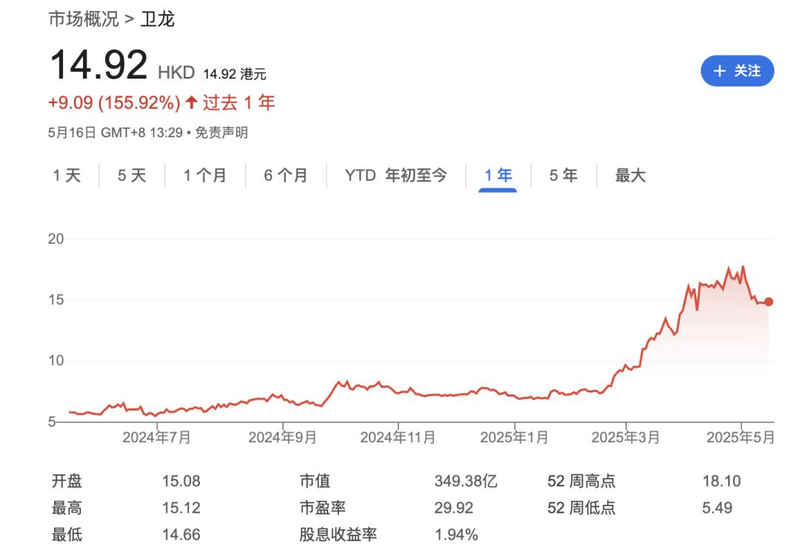Screen dimensions: 800x550
Task: Click the blue 关注 follow button
Action: [737, 71]
